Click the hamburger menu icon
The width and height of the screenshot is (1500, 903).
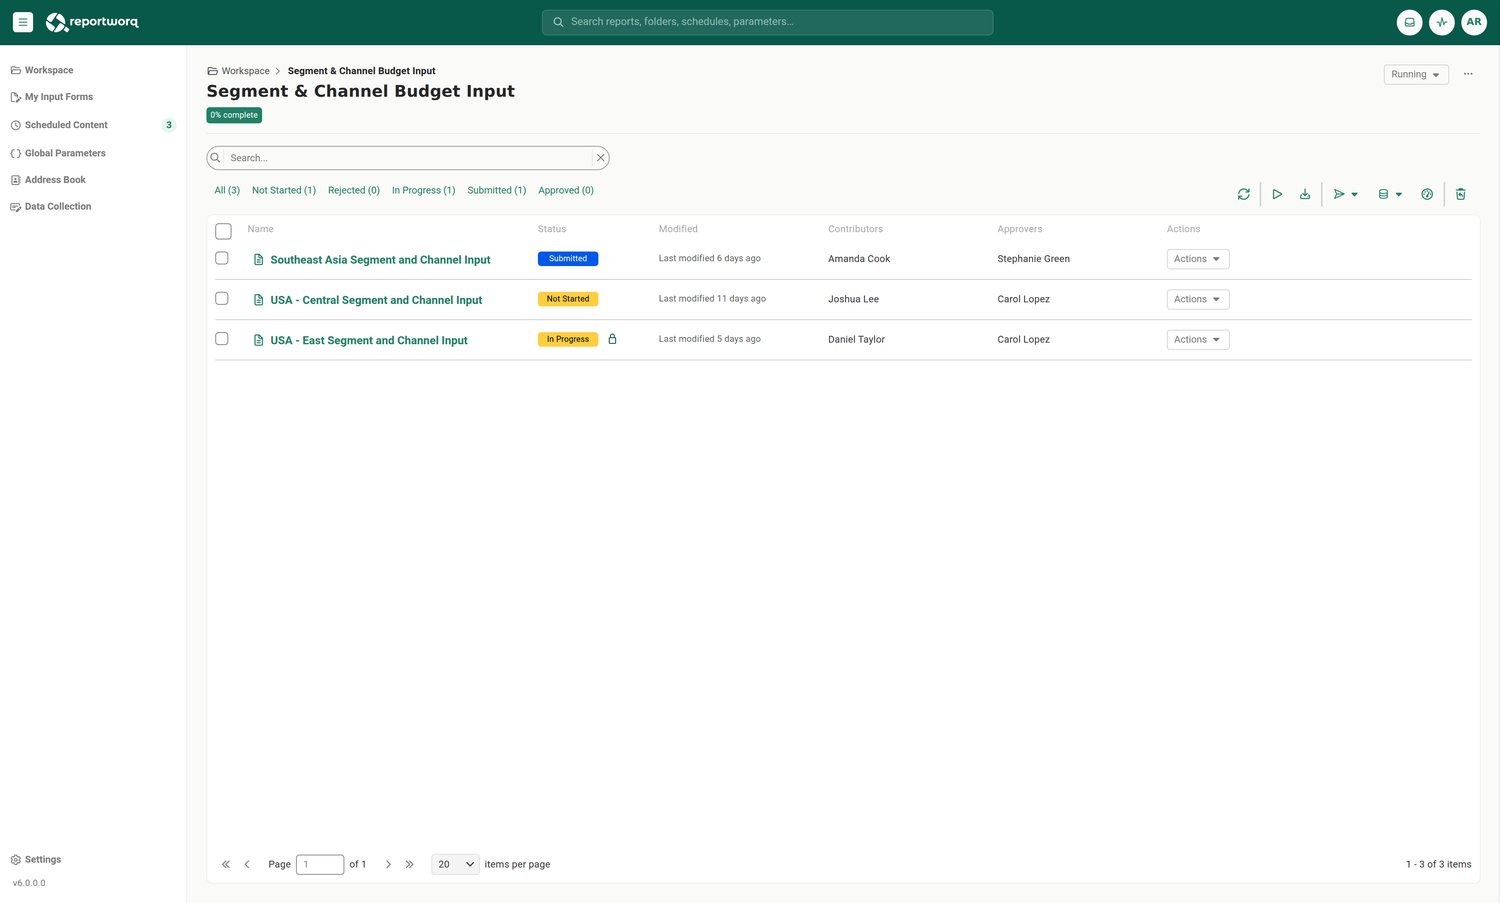(x=23, y=22)
